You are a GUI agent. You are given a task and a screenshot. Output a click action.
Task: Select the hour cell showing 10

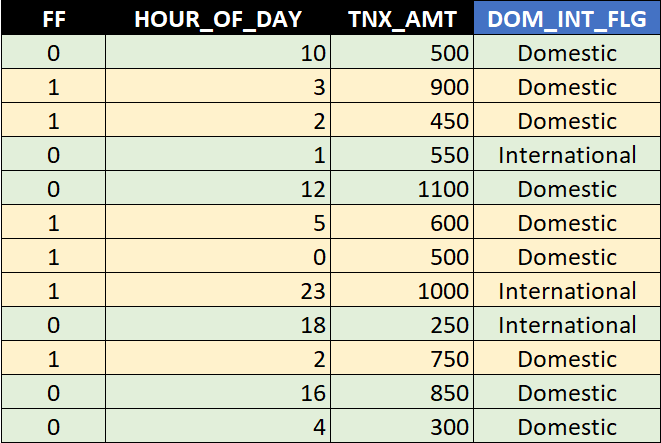[218, 52]
